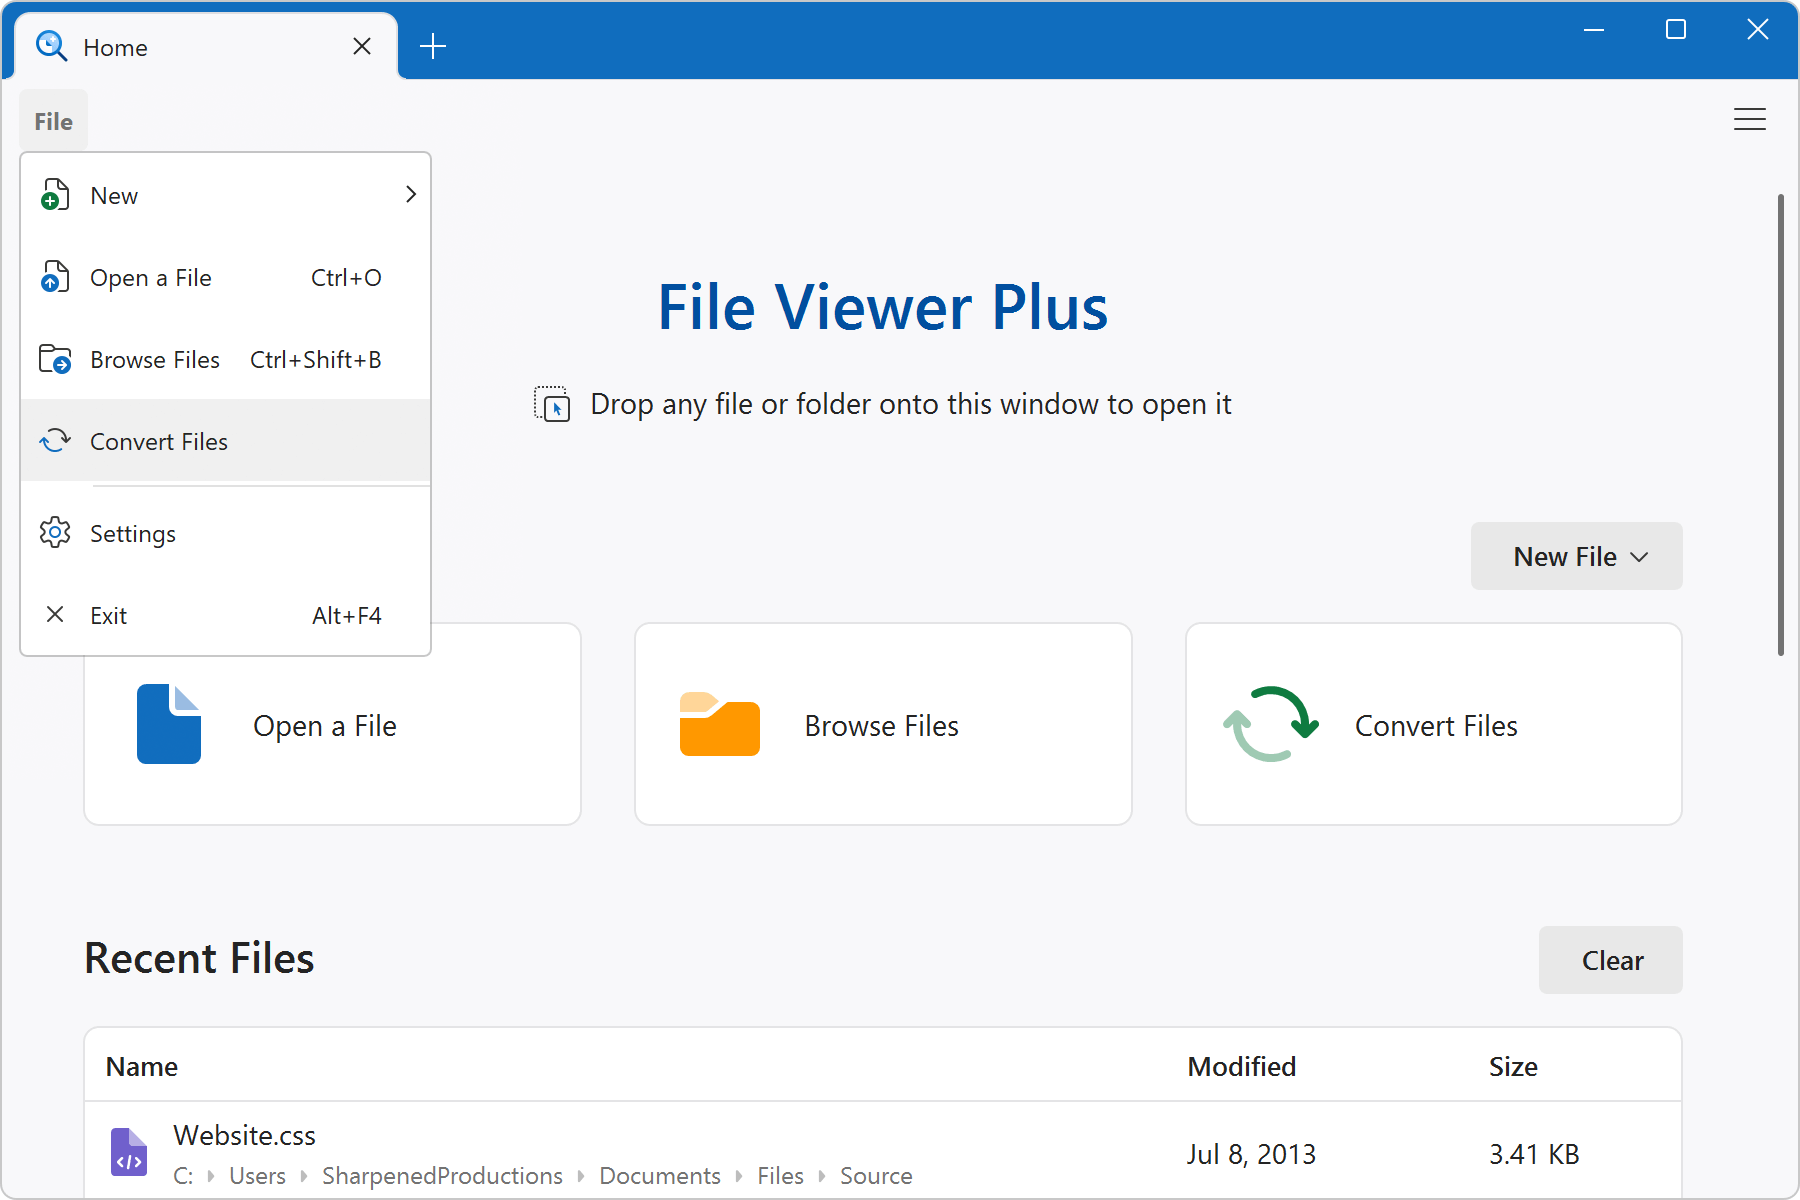Viewport: 1800px width, 1200px height.
Task: Click the Browse Files folder icon in menu
Action: click(55, 359)
